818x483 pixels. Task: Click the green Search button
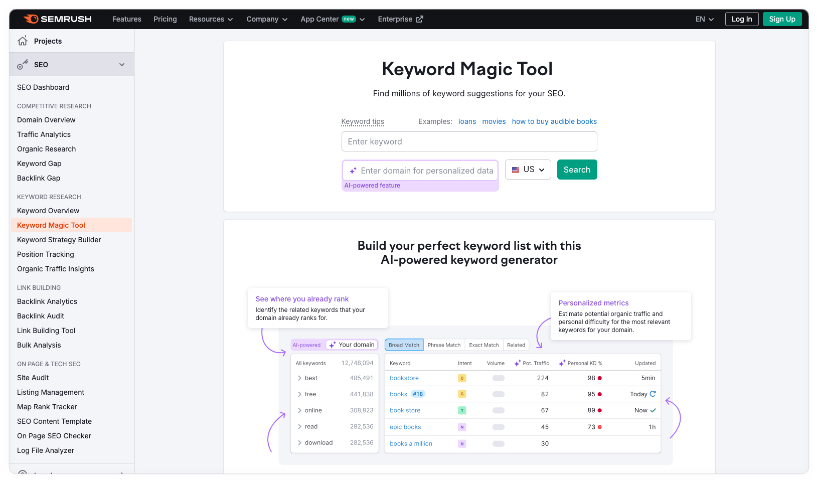pyautogui.click(x=576, y=170)
